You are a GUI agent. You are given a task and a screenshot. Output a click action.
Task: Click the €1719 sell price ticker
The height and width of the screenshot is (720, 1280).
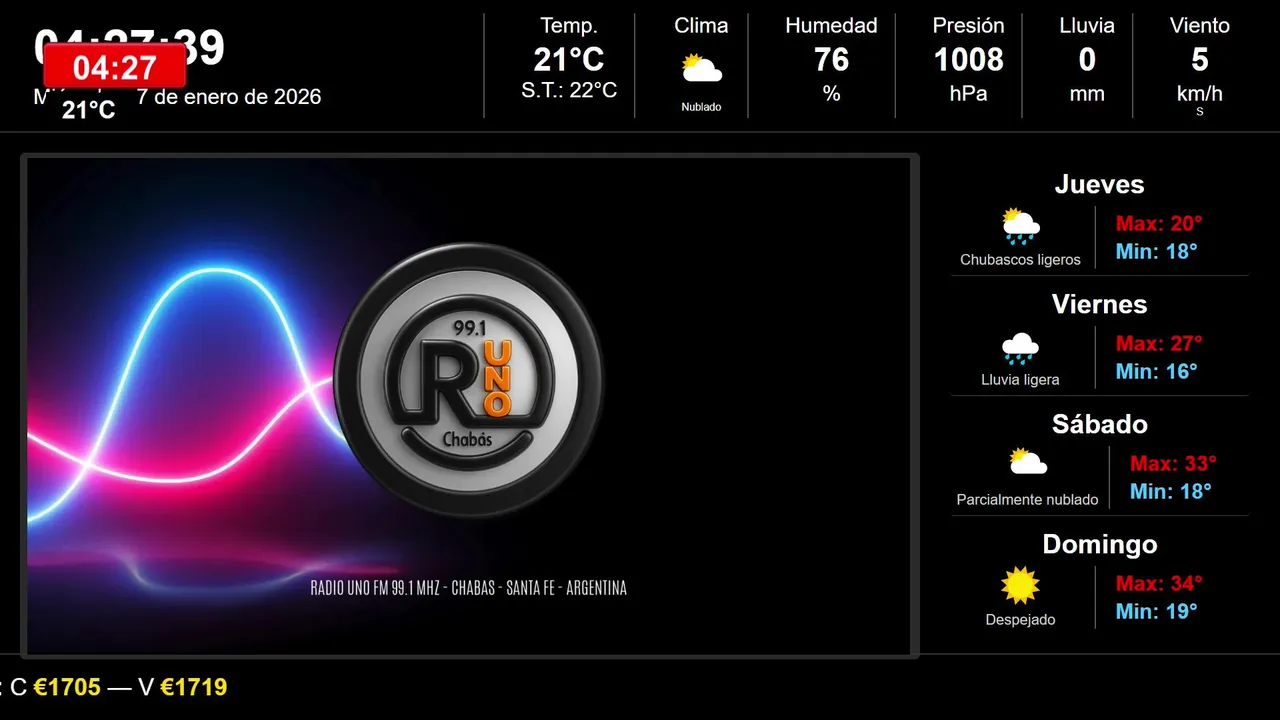pos(194,687)
